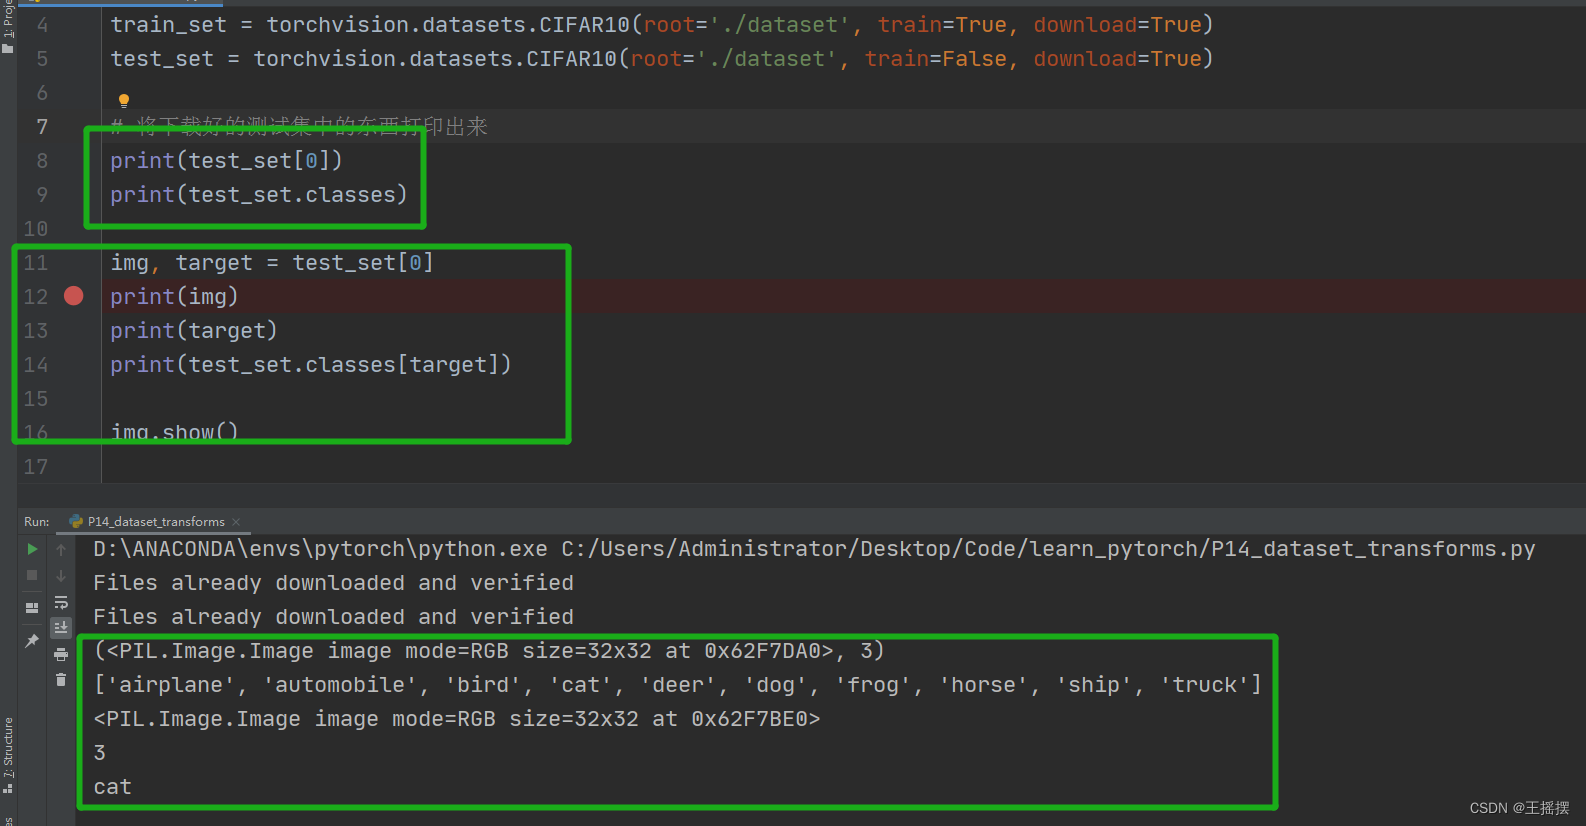Click the yellow lightbulb intention icon
The height and width of the screenshot is (826, 1586).
(x=124, y=100)
